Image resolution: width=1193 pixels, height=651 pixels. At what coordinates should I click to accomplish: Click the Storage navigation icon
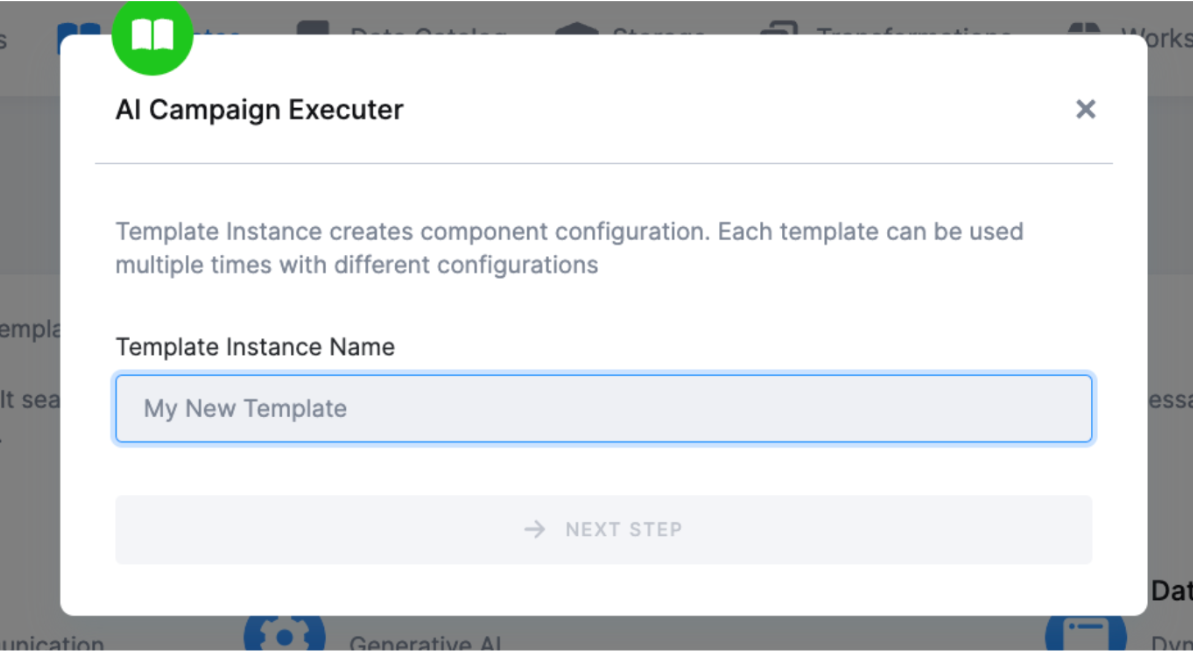point(576,28)
